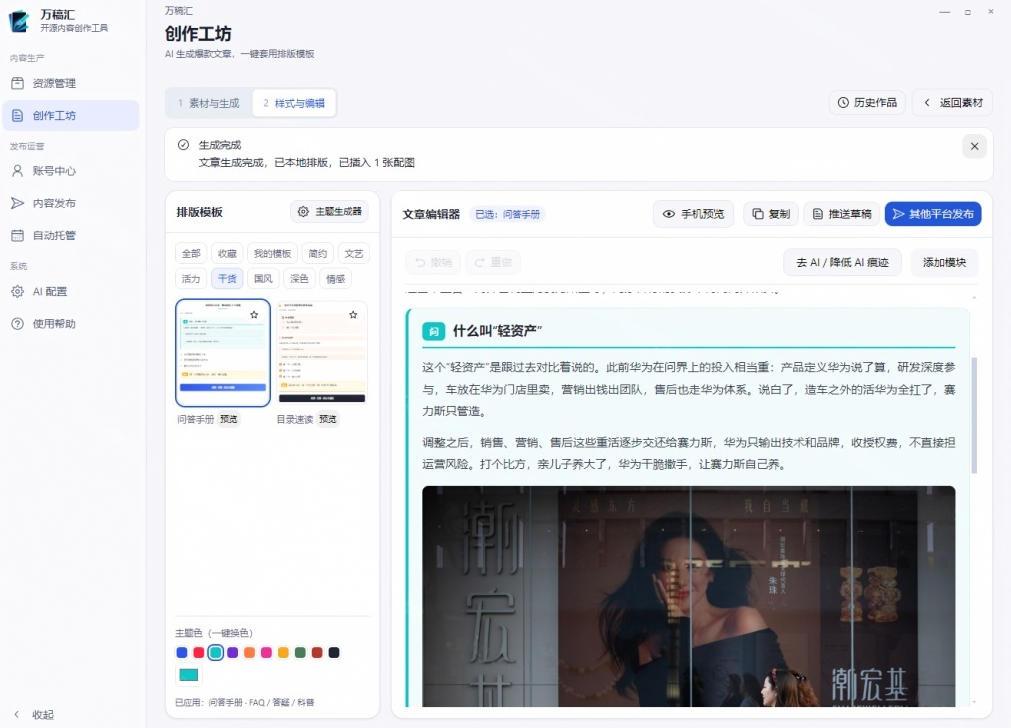Screen dimensions: 1011x728
Task: Filter templates by 收藏
Action: (x=227, y=253)
